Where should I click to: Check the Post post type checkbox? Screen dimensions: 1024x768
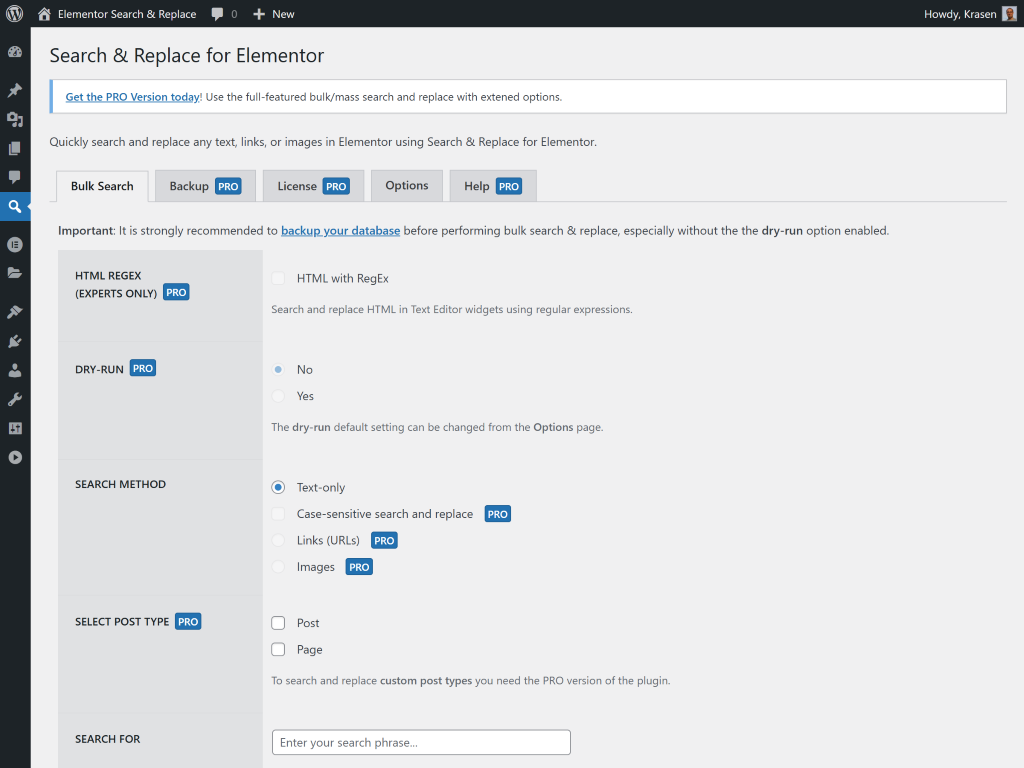point(279,623)
